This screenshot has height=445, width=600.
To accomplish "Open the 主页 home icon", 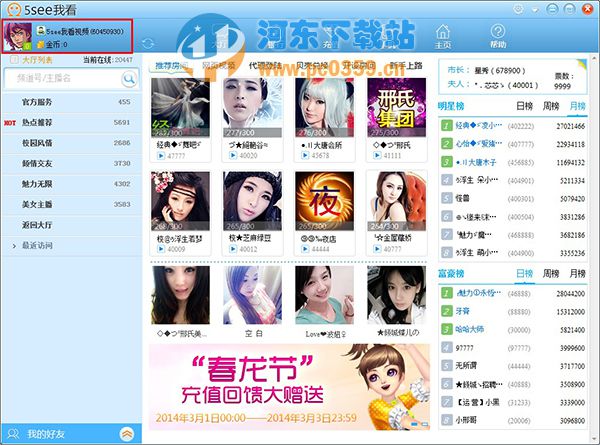I will click(x=443, y=37).
